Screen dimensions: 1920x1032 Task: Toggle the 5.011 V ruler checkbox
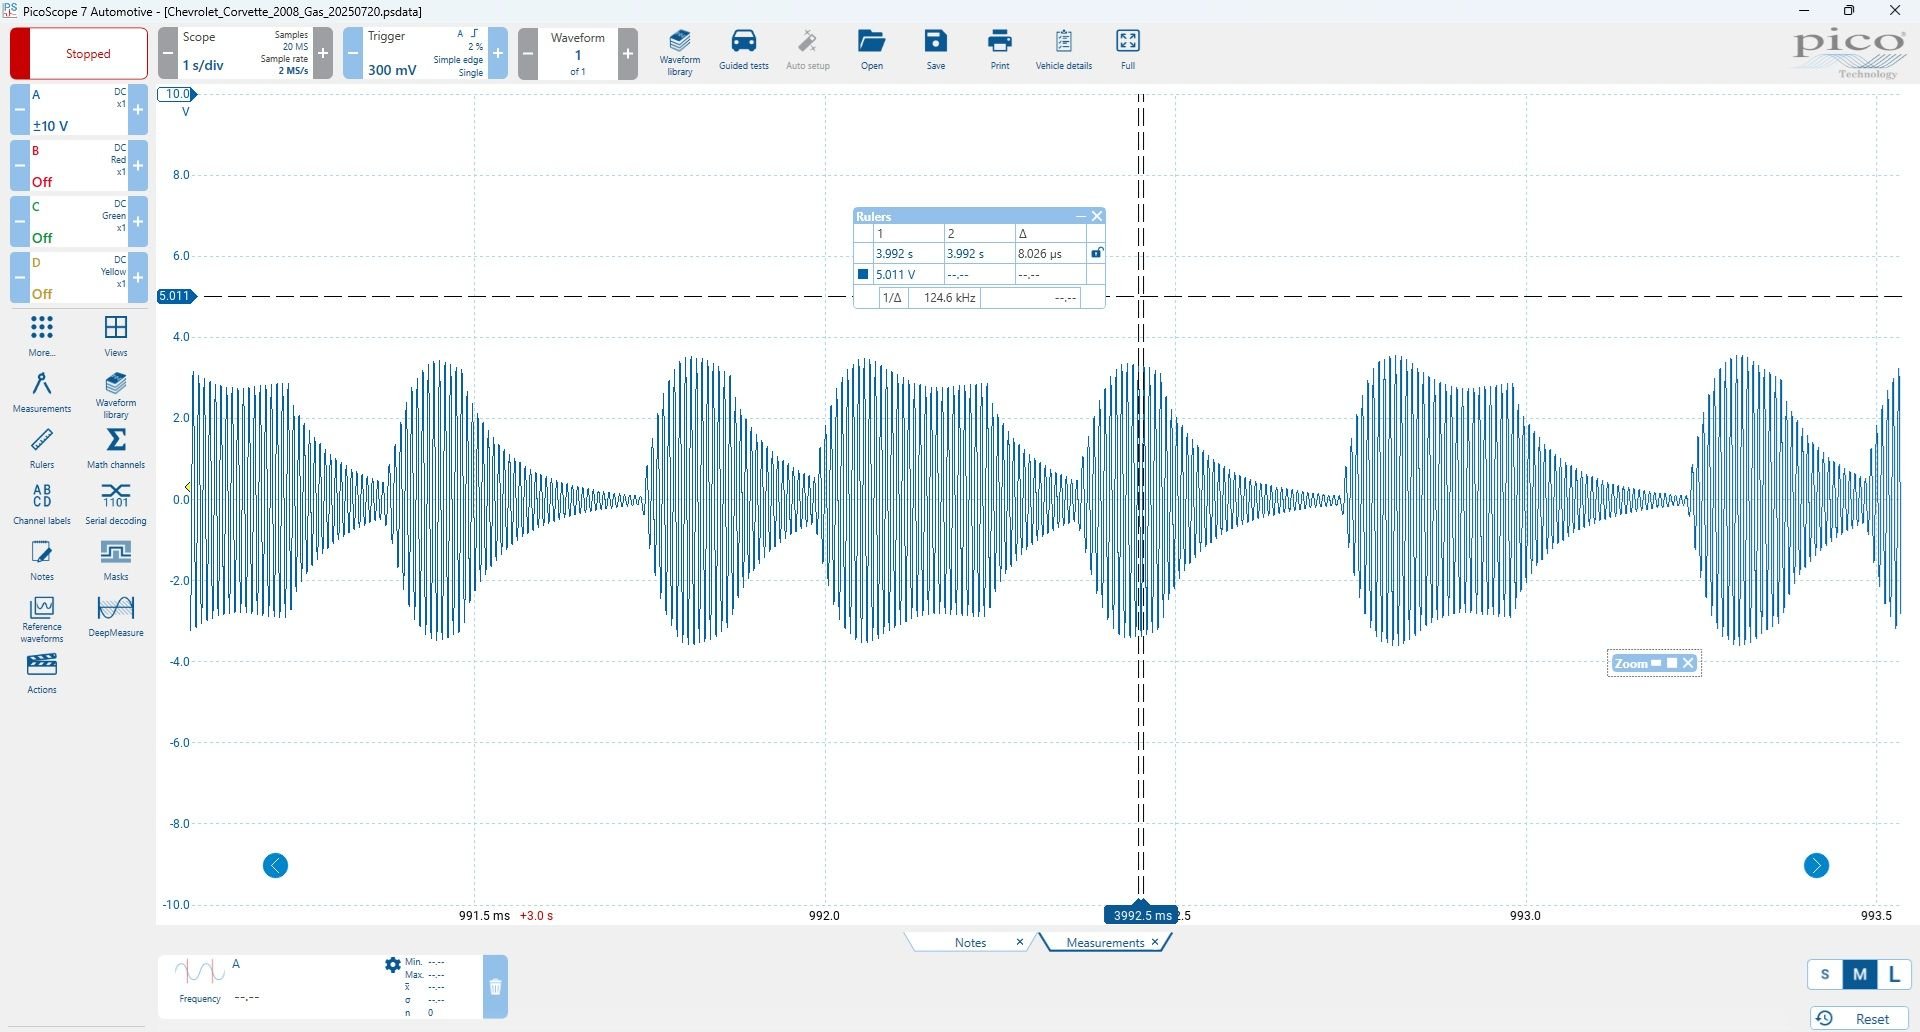(x=863, y=274)
